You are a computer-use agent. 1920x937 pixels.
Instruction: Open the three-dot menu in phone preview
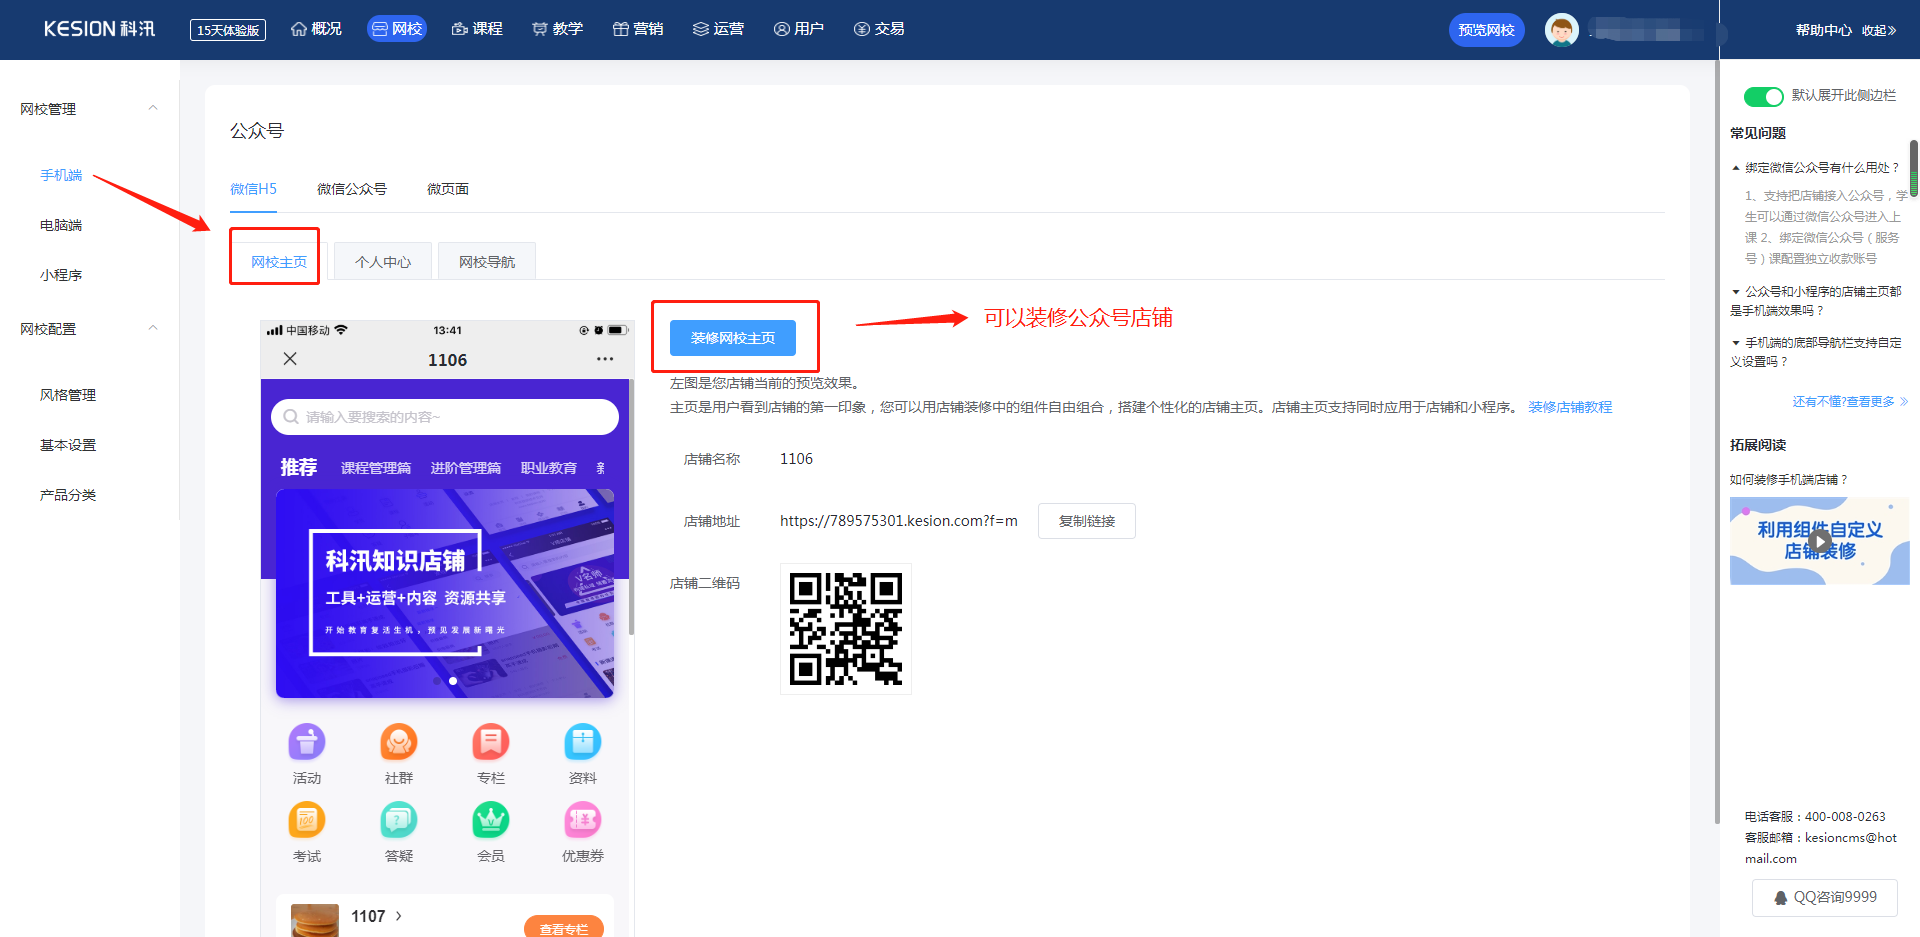pyautogui.click(x=605, y=359)
